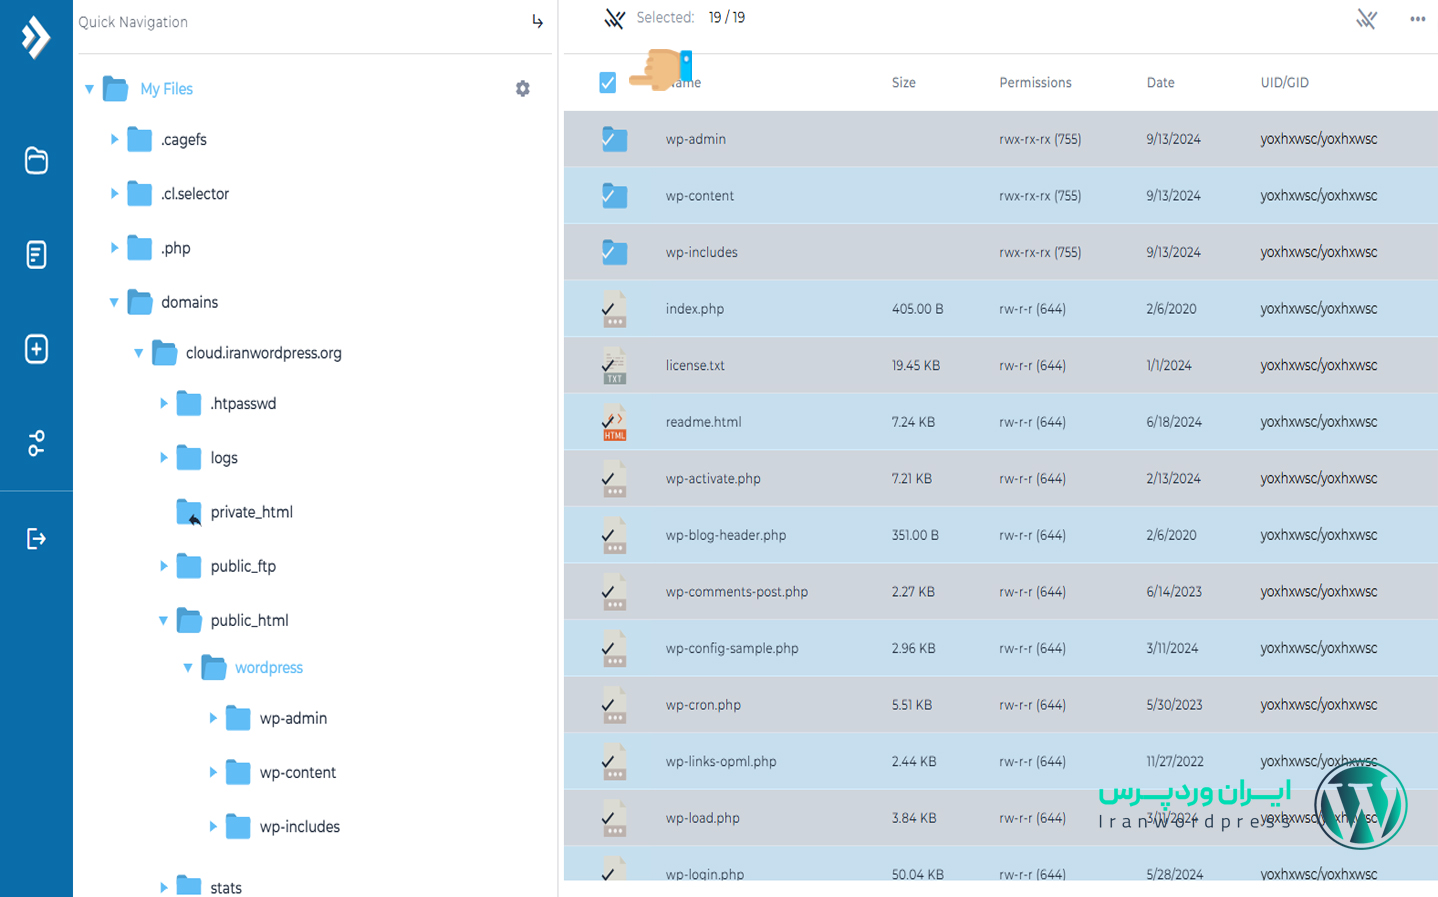1438x897 pixels.
Task: Collapse the domains tree node
Action: point(114,302)
